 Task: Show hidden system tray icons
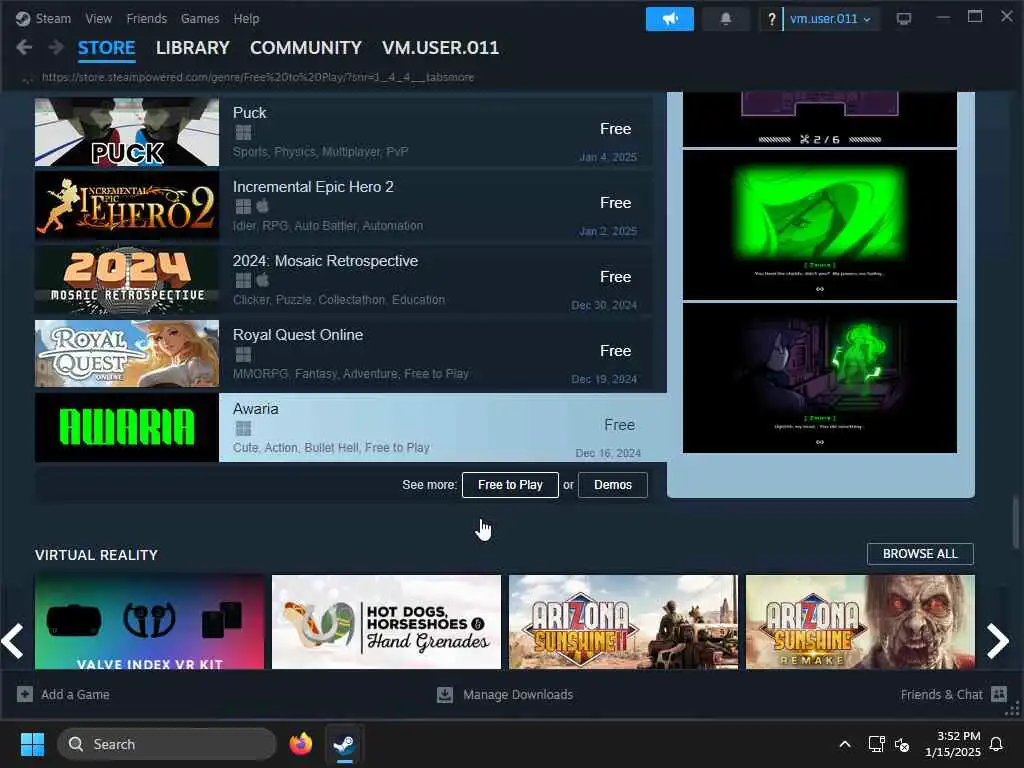pyautogui.click(x=844, y=744)
